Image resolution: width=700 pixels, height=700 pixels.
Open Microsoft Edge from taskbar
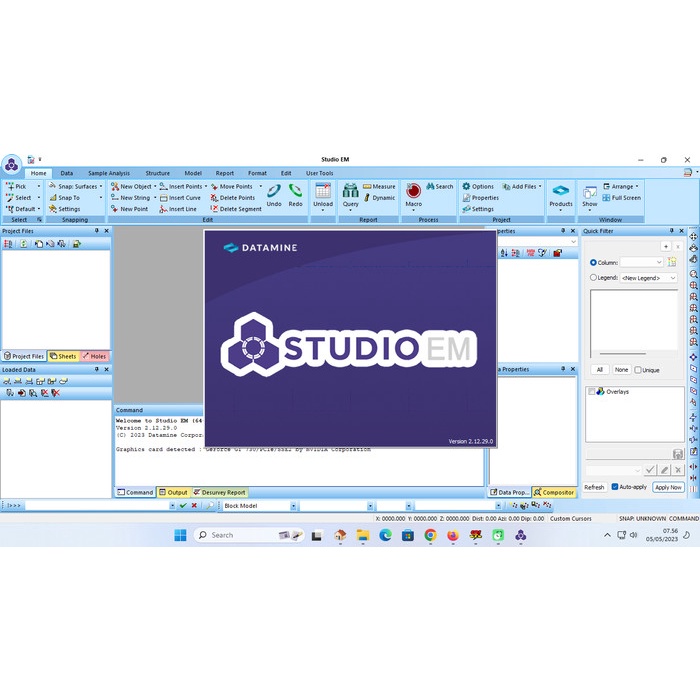pyautogui.click(x=385, y=535)
